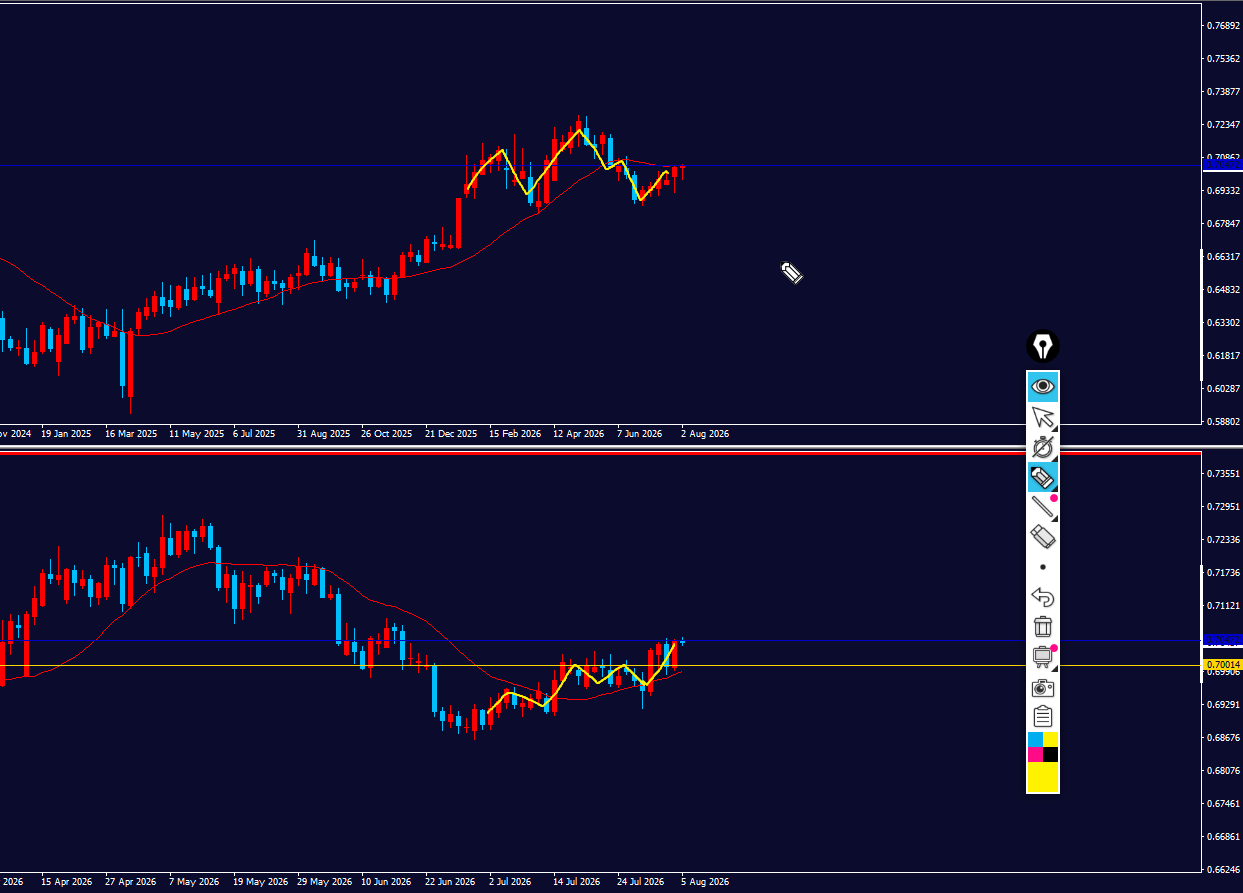Image resolution: width=1243 pixels, height=893 pixels.
Task: Click the 0.76892 price on upper chart axis
Action: 1224,25
